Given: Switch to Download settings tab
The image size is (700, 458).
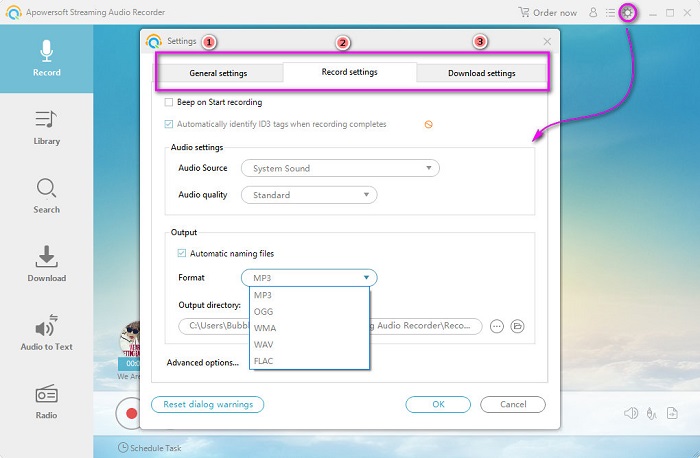Looking at the screenshot, I should point(482,73).
